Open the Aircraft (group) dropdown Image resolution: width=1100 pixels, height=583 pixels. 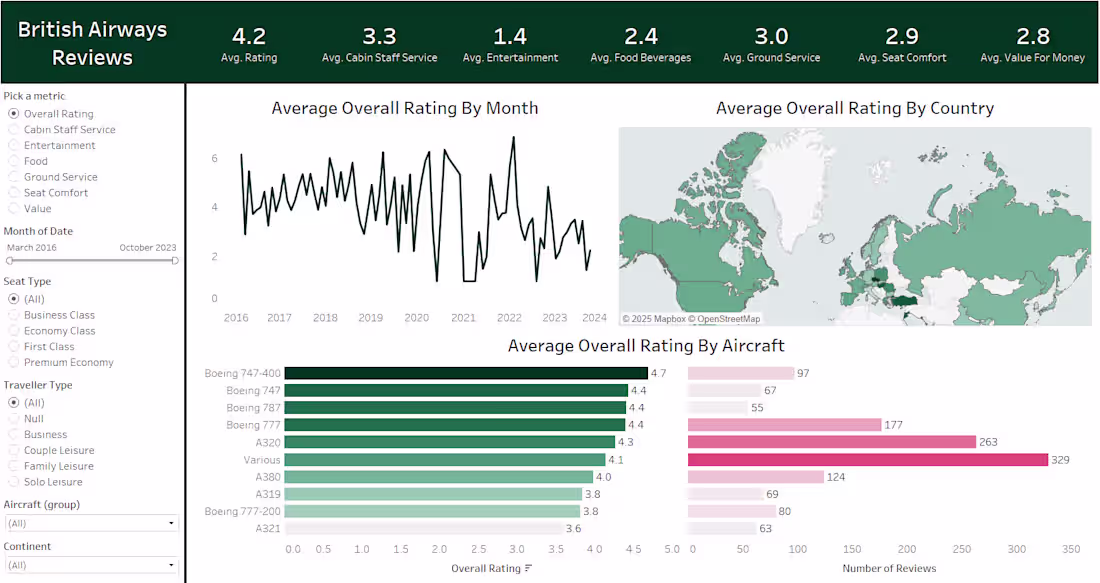coord(91,523)
